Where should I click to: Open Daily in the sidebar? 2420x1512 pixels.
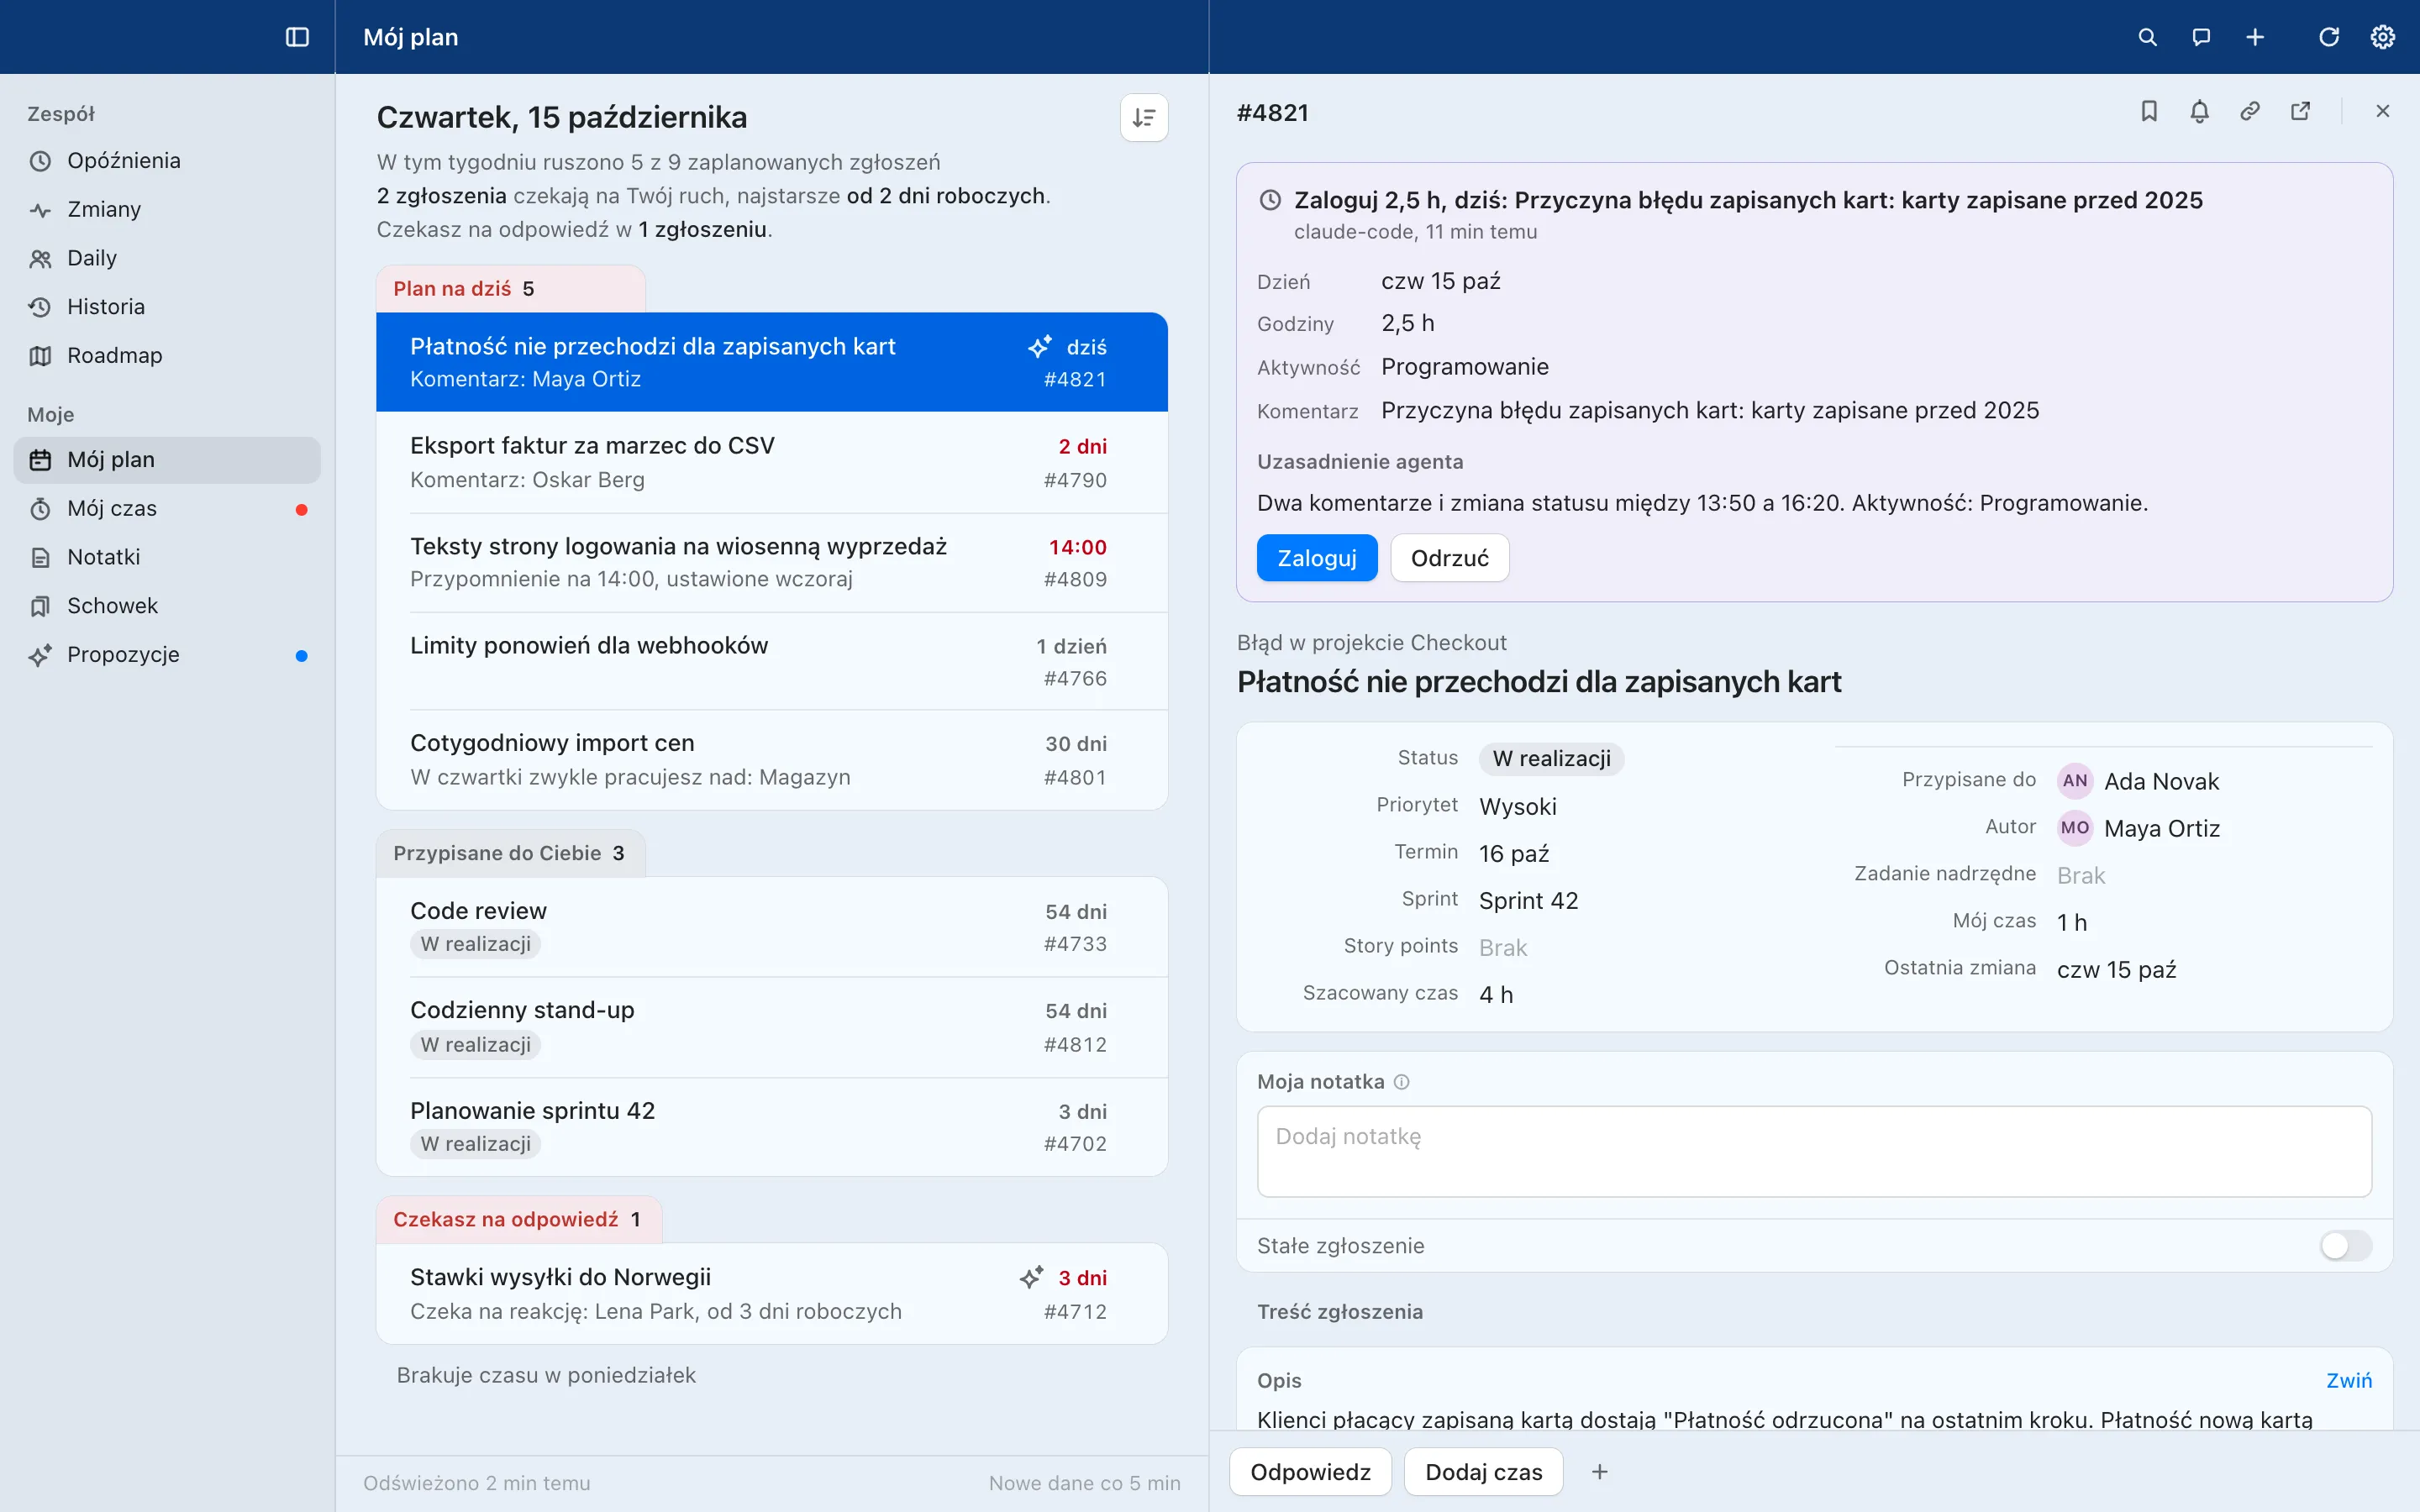pyautogui.click(x=167, y=258)
